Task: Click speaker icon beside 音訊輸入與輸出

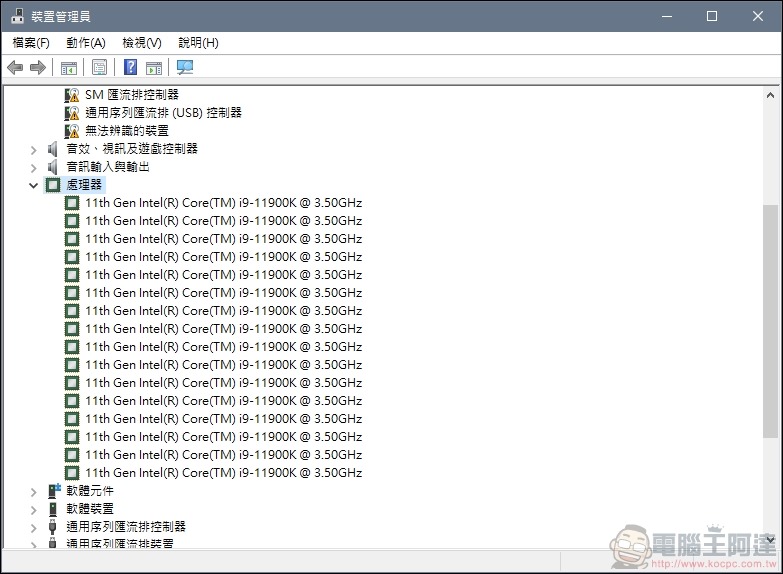Action: (52, 167)
